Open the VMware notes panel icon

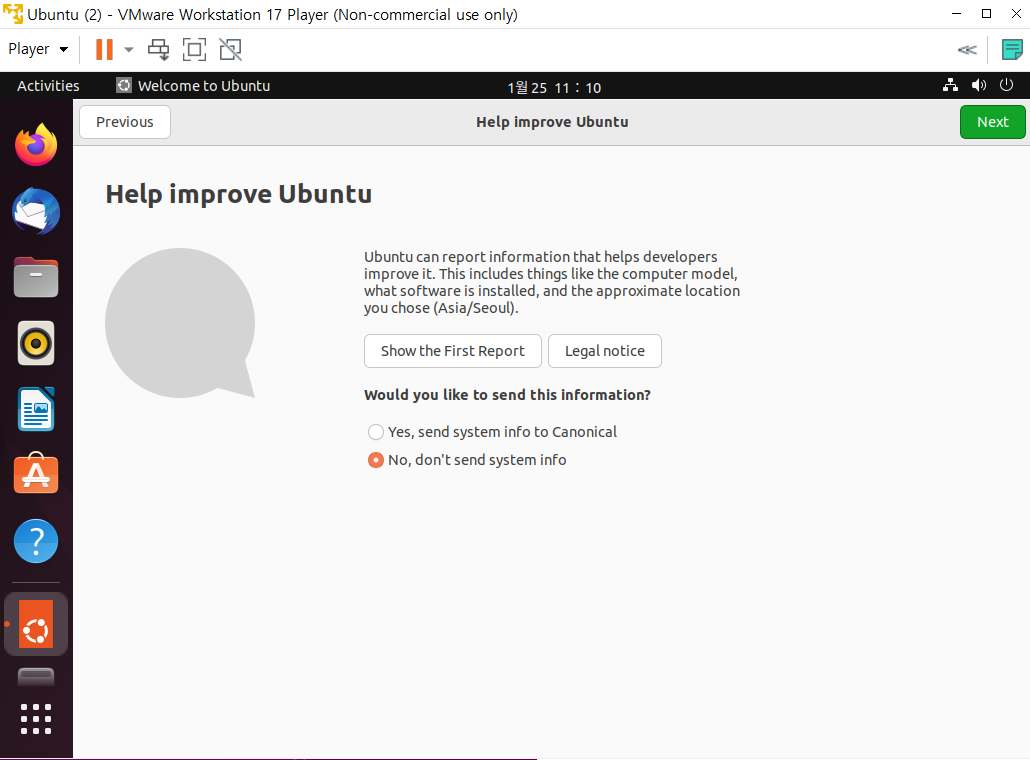[x=1012, y=49]
